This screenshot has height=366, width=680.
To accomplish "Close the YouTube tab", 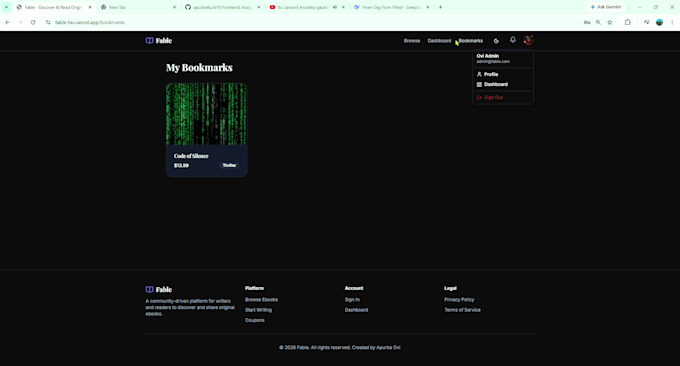I will click(x=343, y=7).
